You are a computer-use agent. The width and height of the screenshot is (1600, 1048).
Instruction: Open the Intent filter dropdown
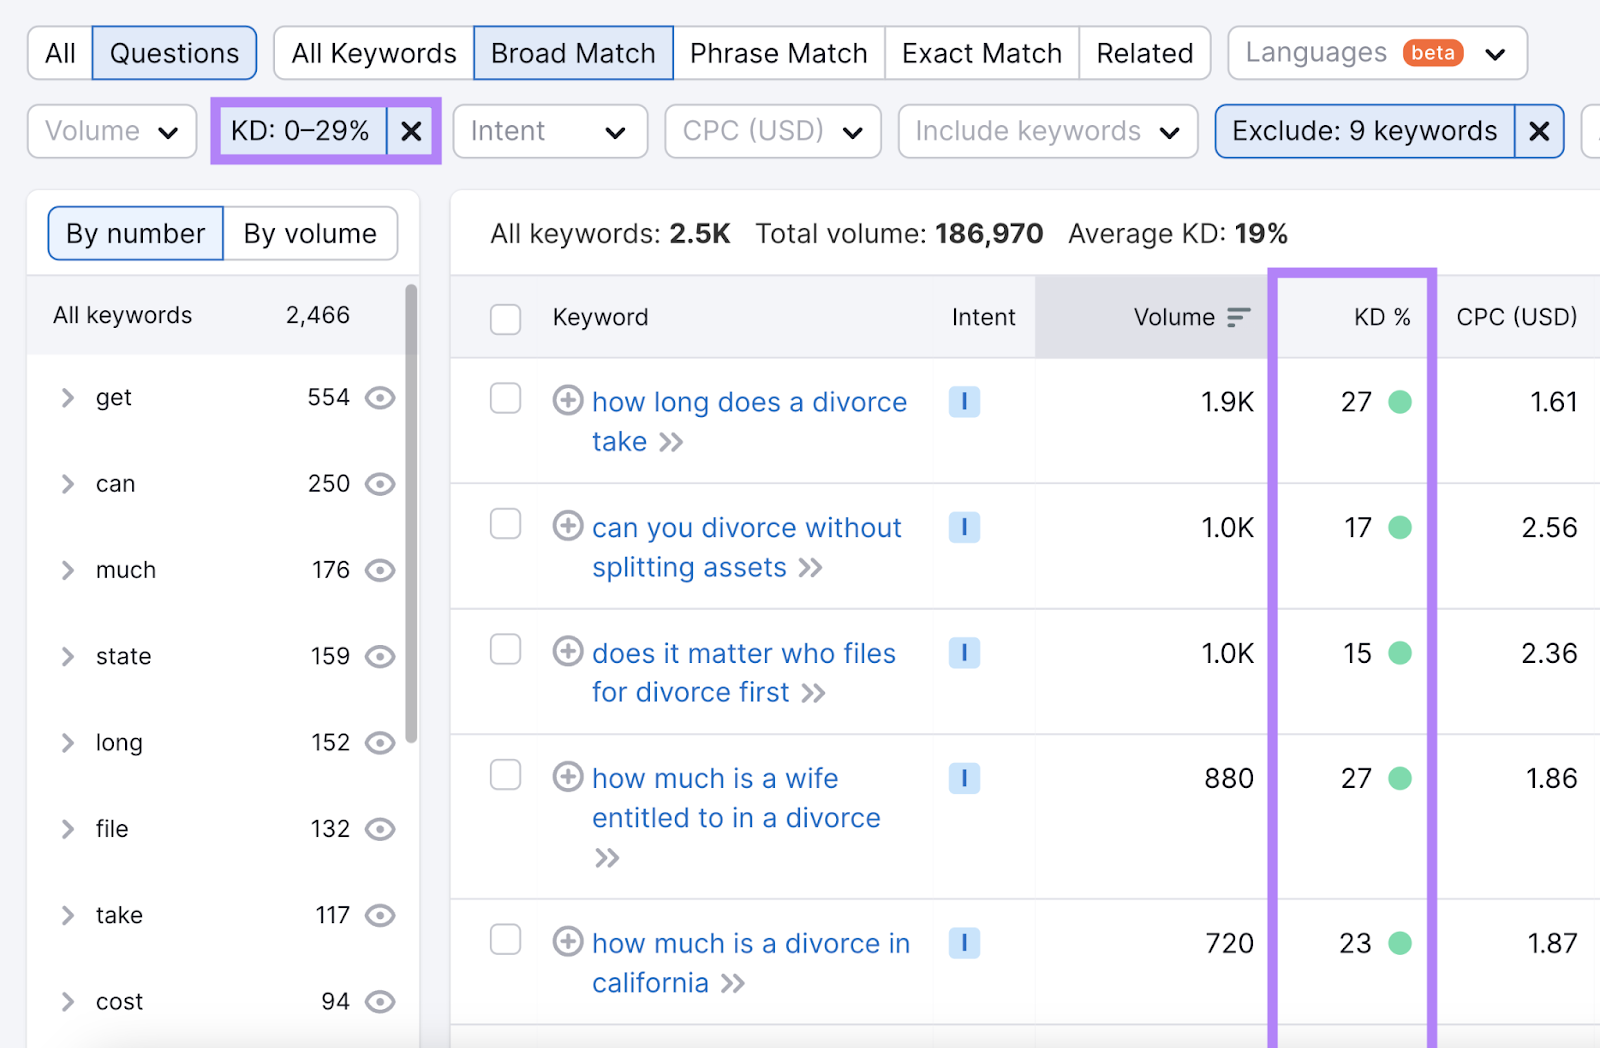click(550, 131)
